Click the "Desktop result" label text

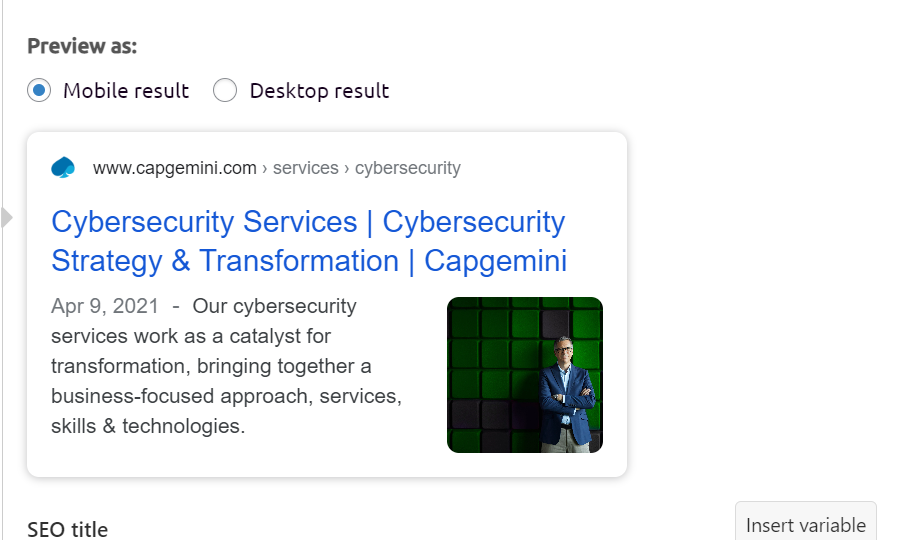319,91
